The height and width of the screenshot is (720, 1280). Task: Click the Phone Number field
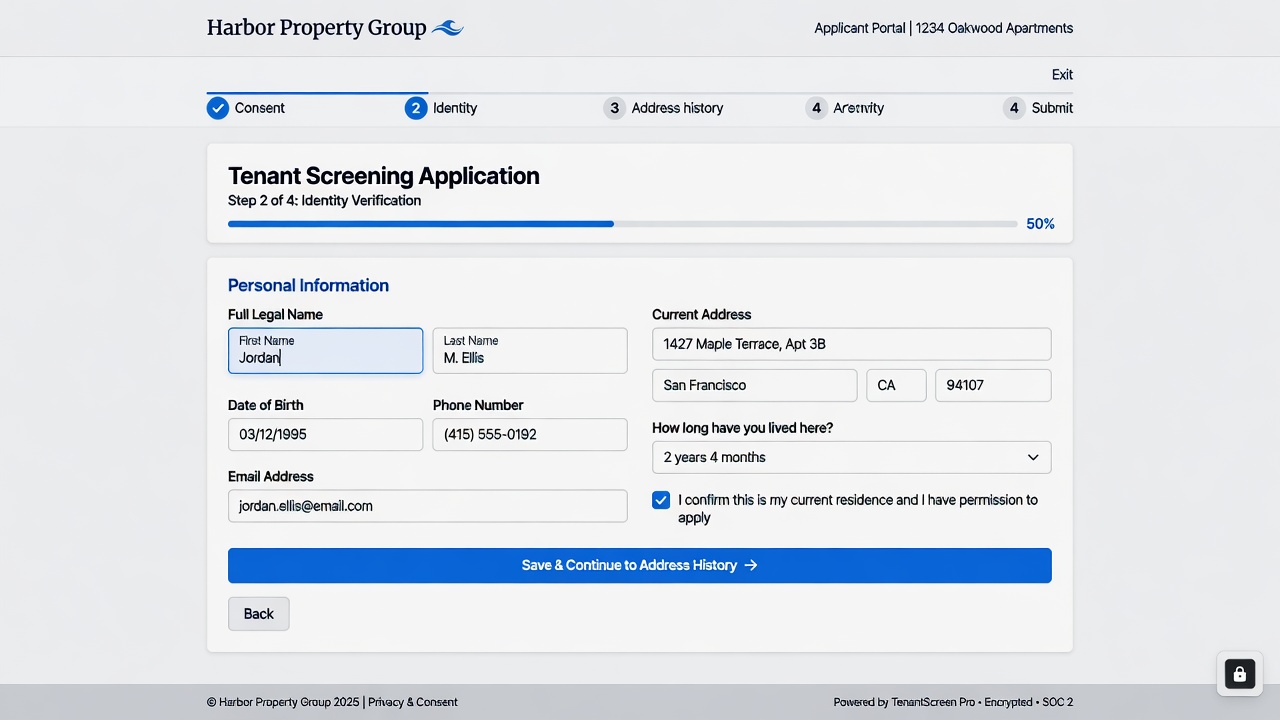(x=530, y=435)
